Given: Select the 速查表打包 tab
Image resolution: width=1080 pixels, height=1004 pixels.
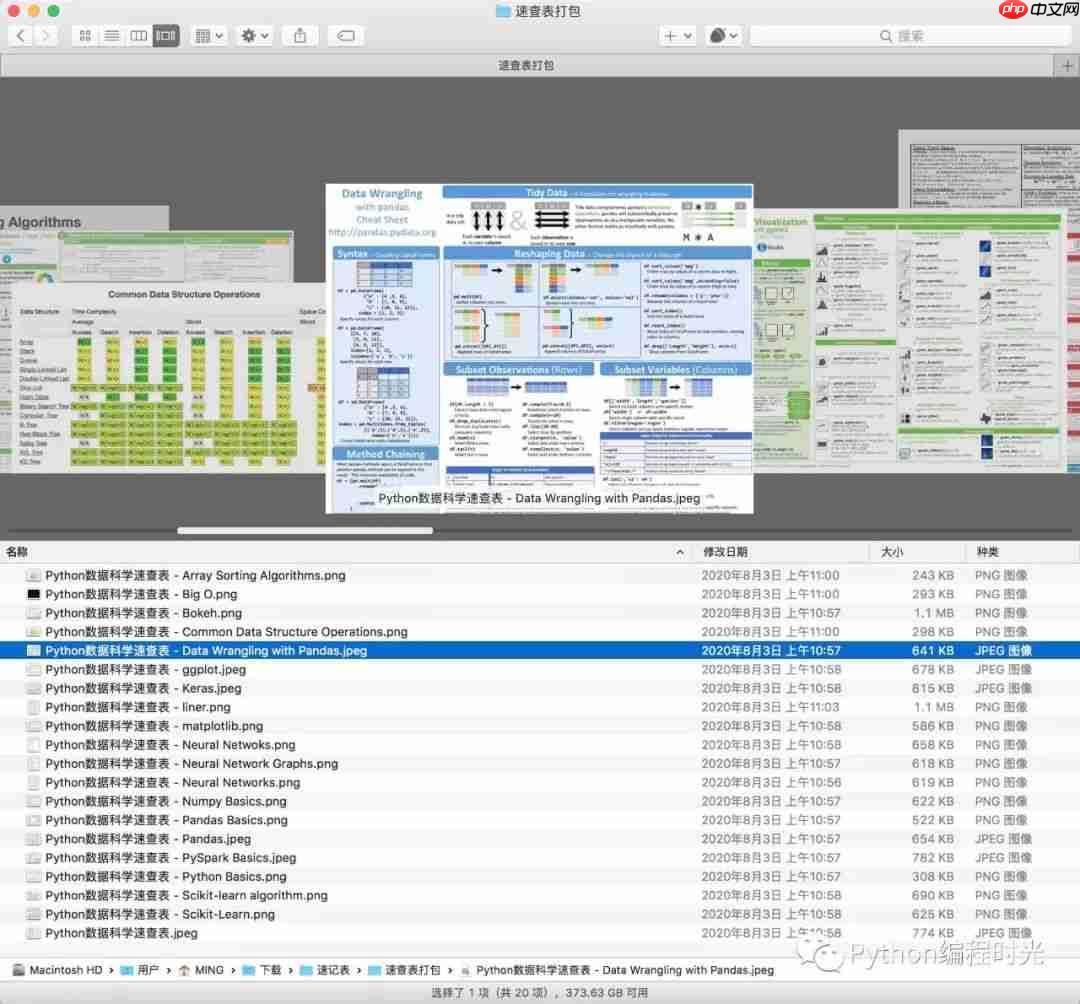Looking at the screenshot, I should [x=527, y=65].
